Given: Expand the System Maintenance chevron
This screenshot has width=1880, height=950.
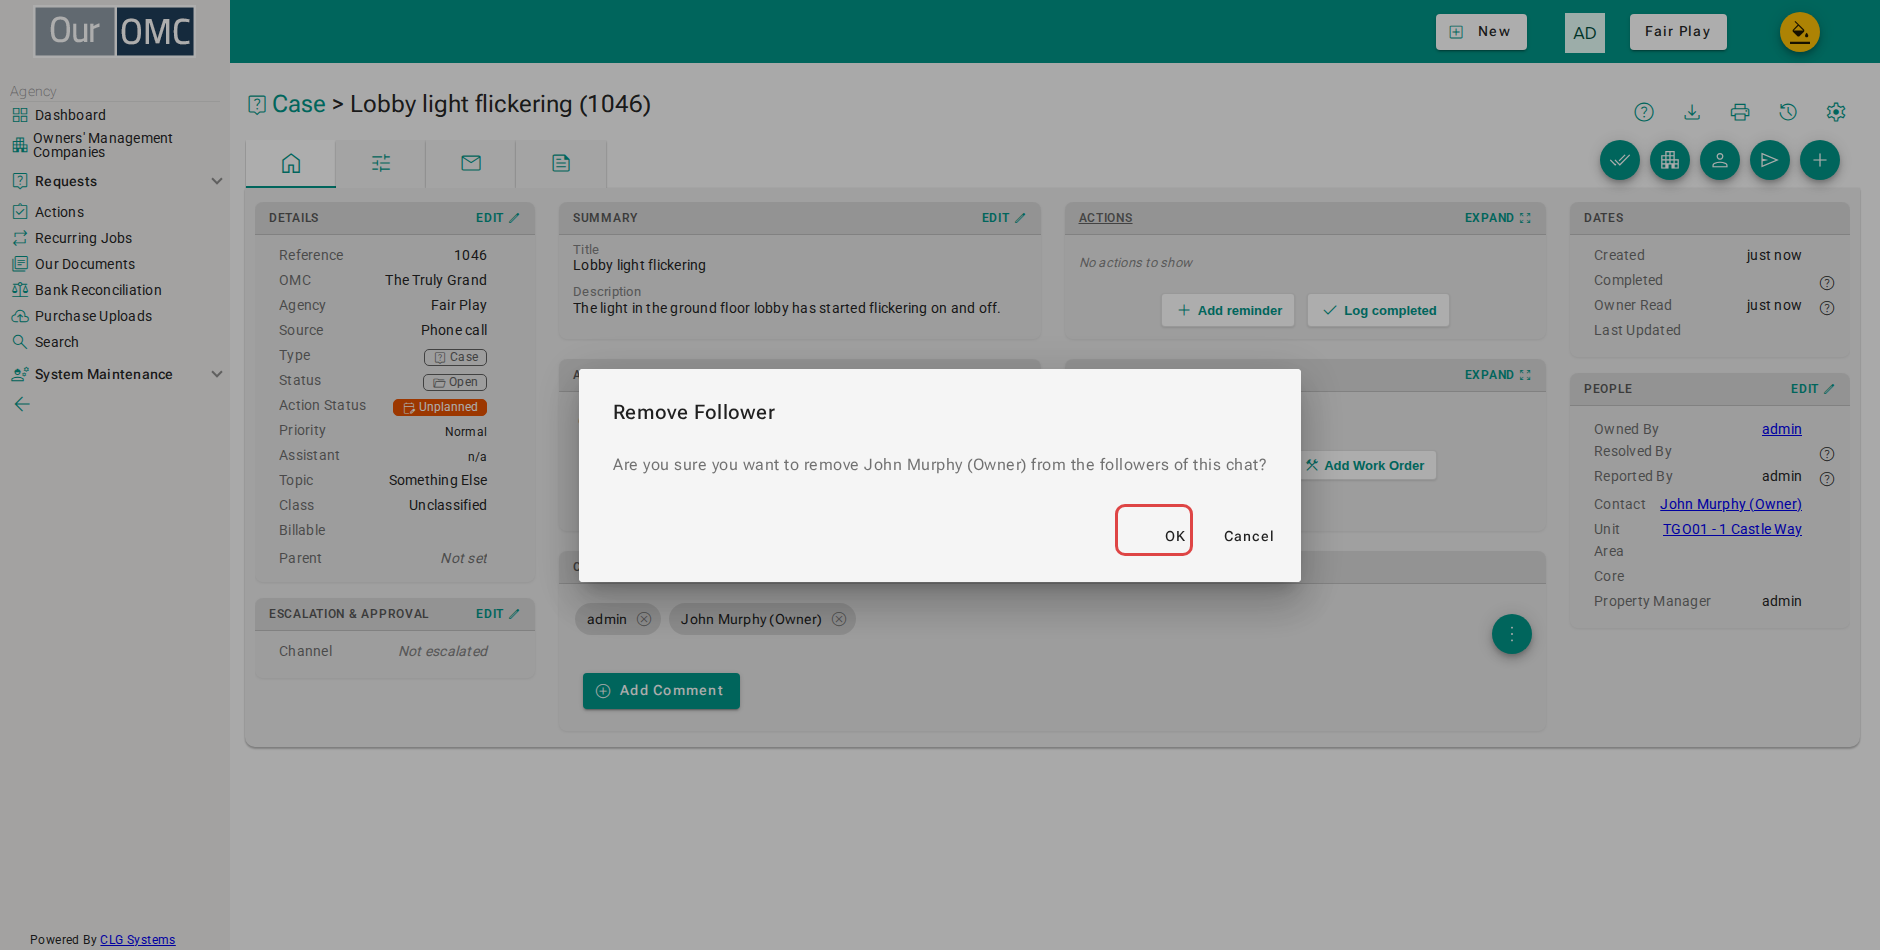Looking at the screenshot, I should pos(217,374).
